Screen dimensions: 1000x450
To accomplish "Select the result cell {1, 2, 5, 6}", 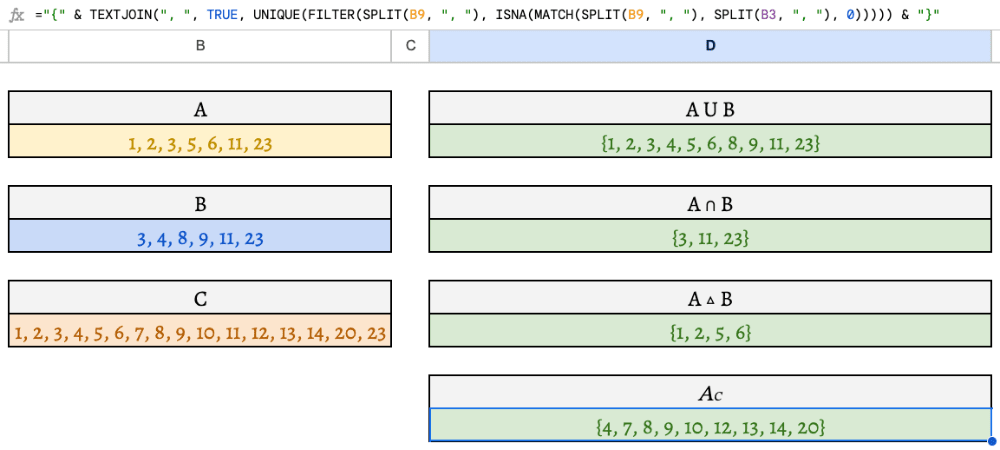I will 710,331.
